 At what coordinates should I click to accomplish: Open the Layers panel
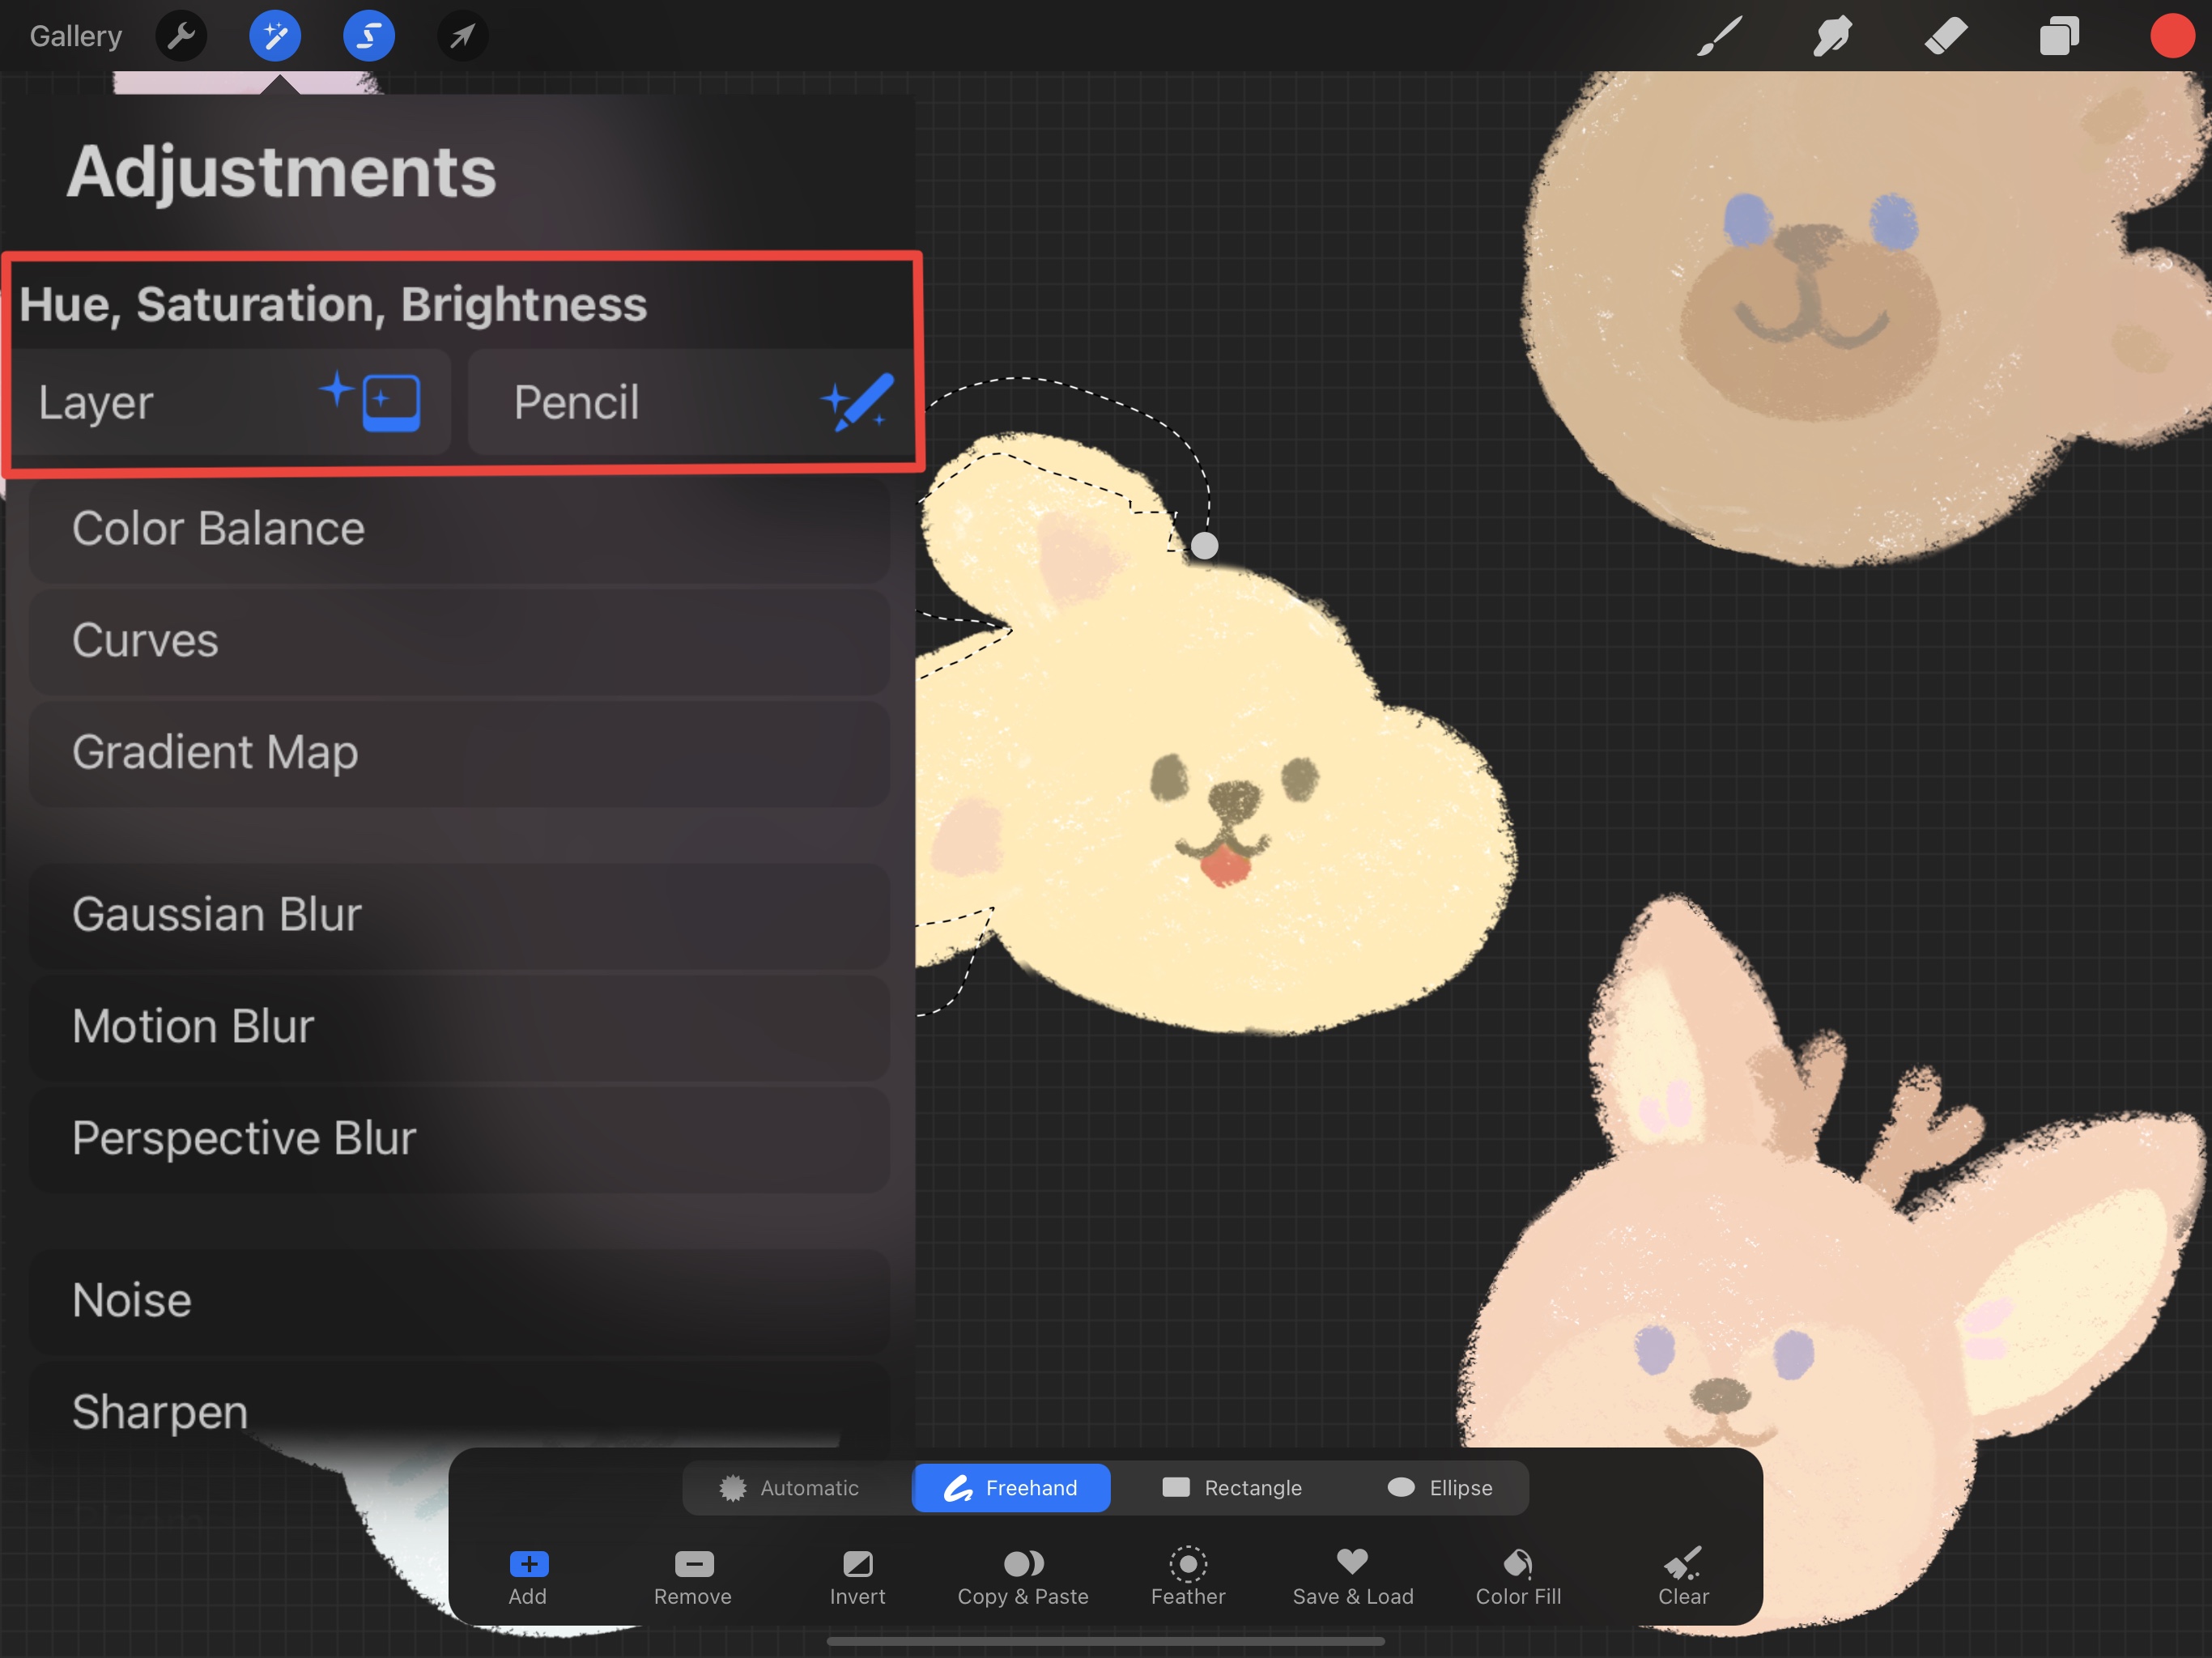pos(2059,36)
